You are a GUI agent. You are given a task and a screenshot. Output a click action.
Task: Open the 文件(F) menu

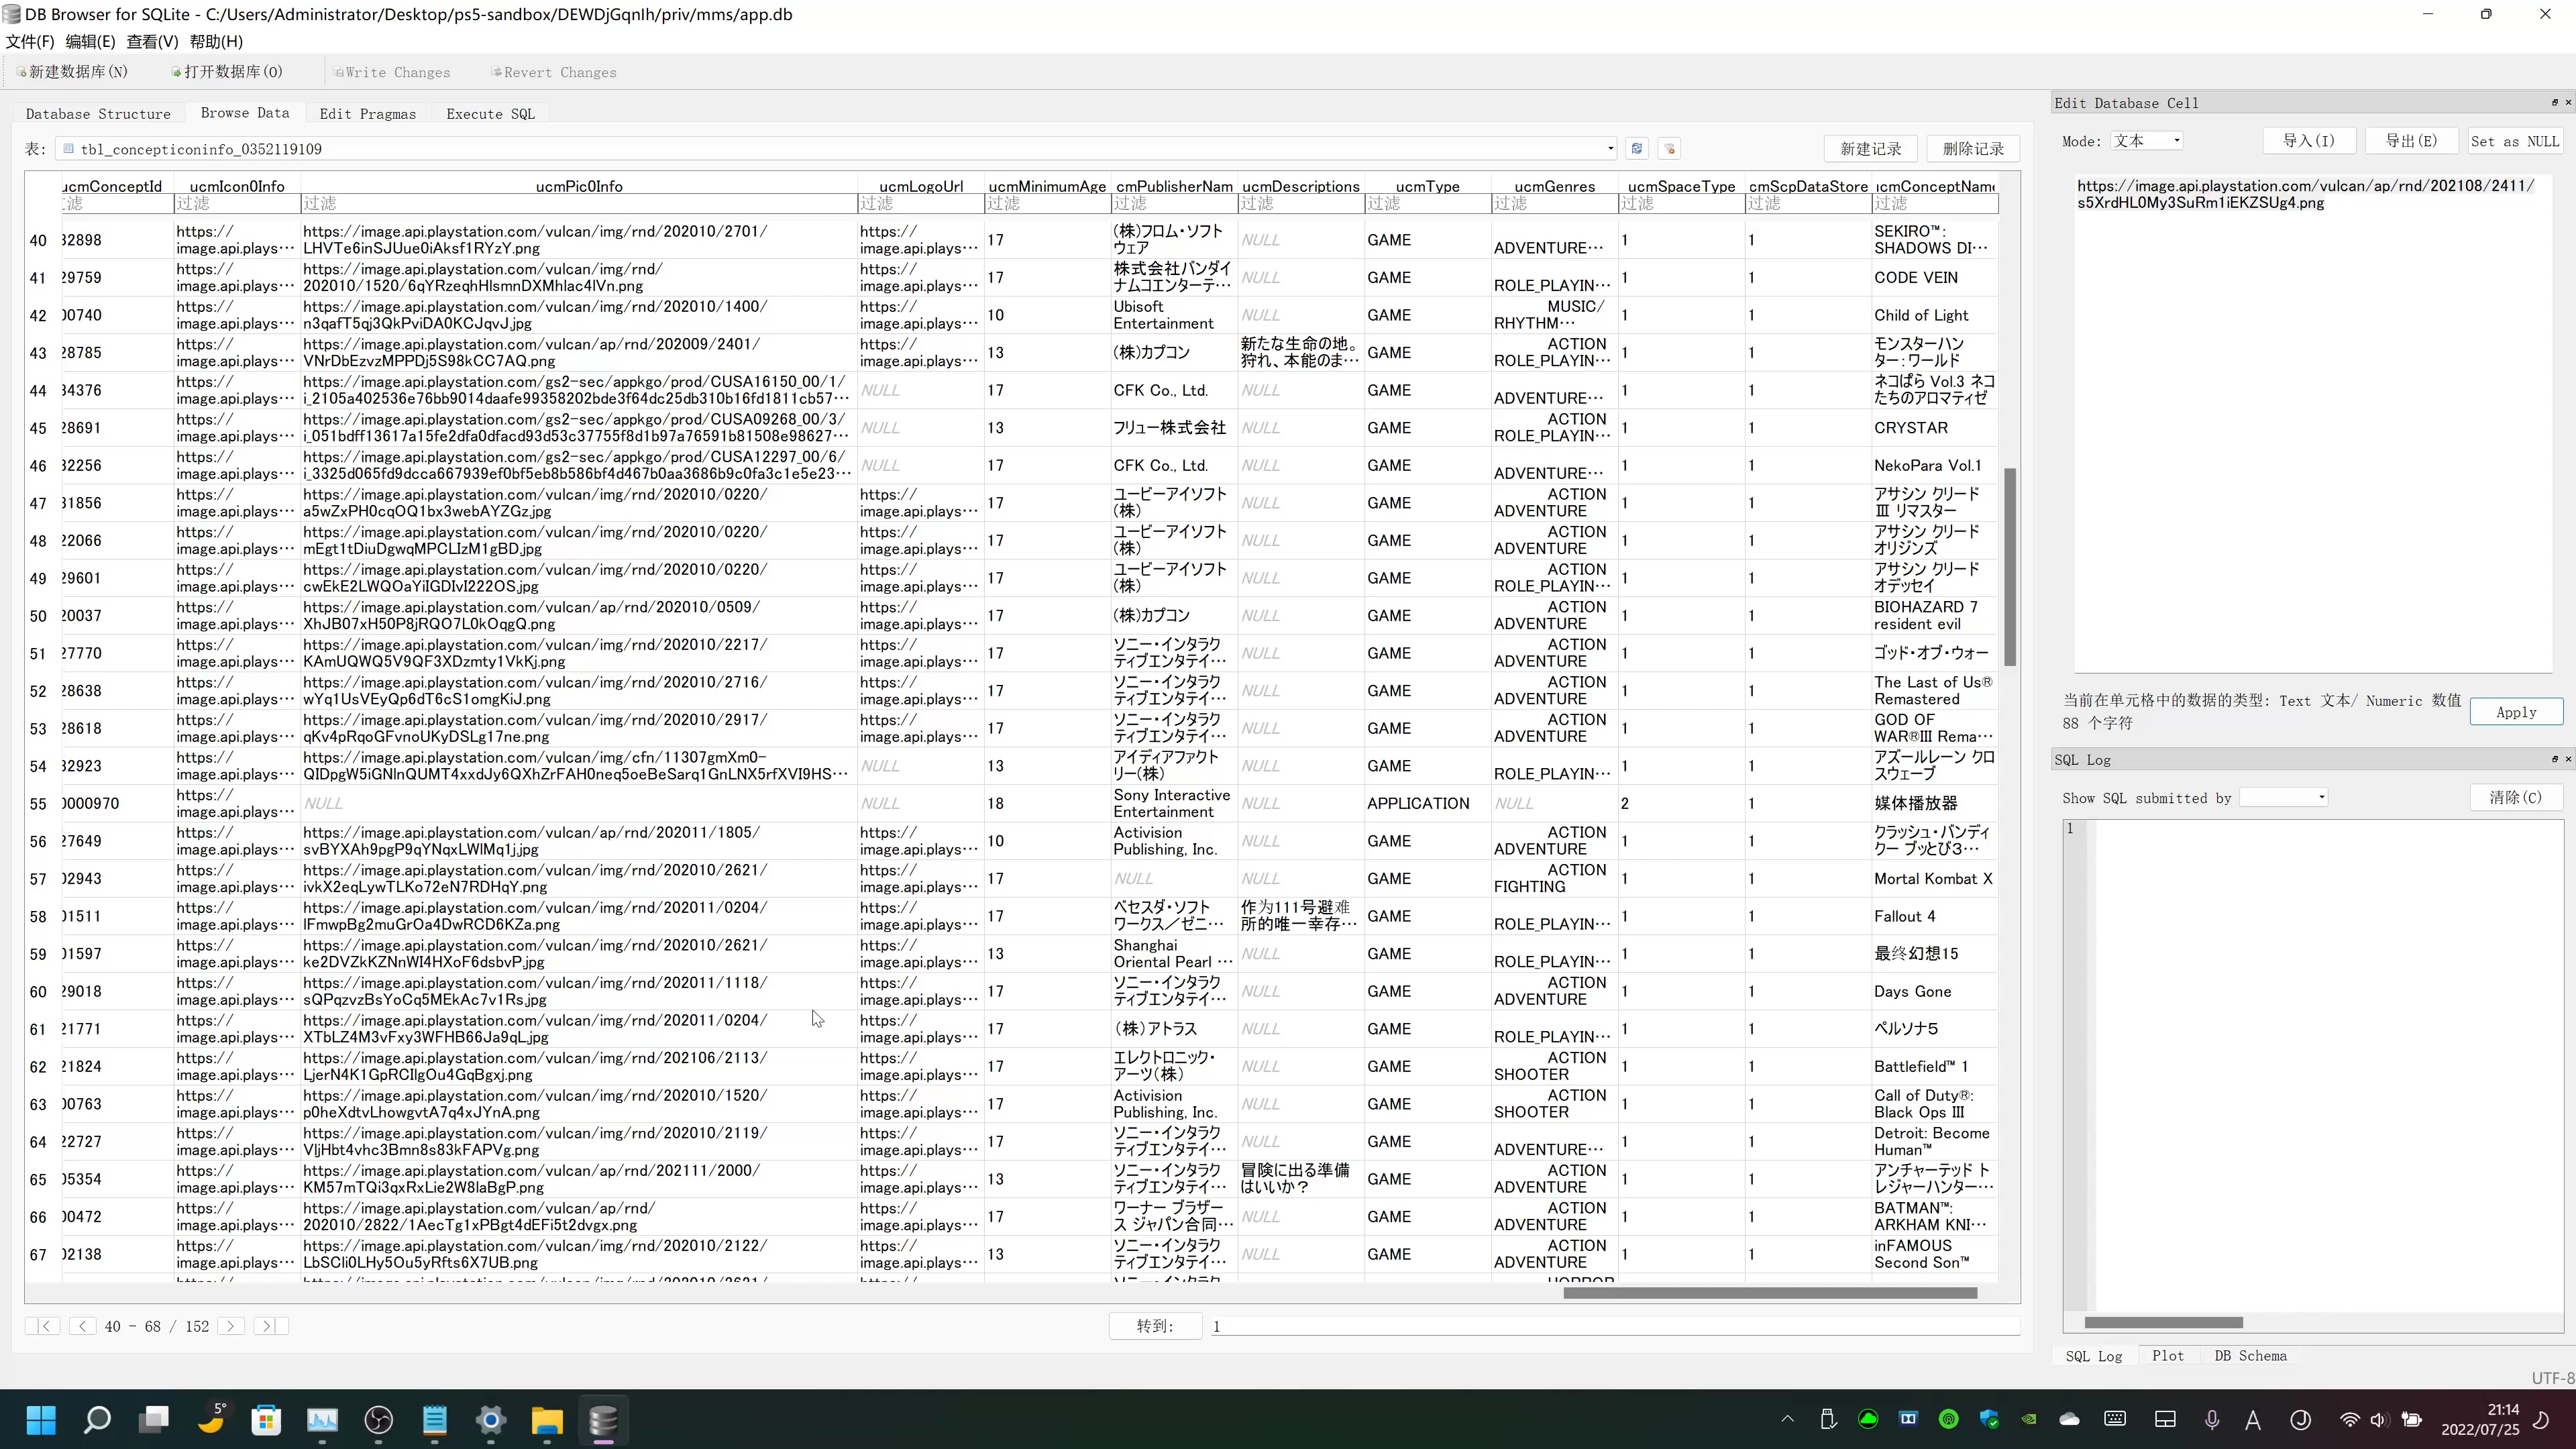click(30, 41)
